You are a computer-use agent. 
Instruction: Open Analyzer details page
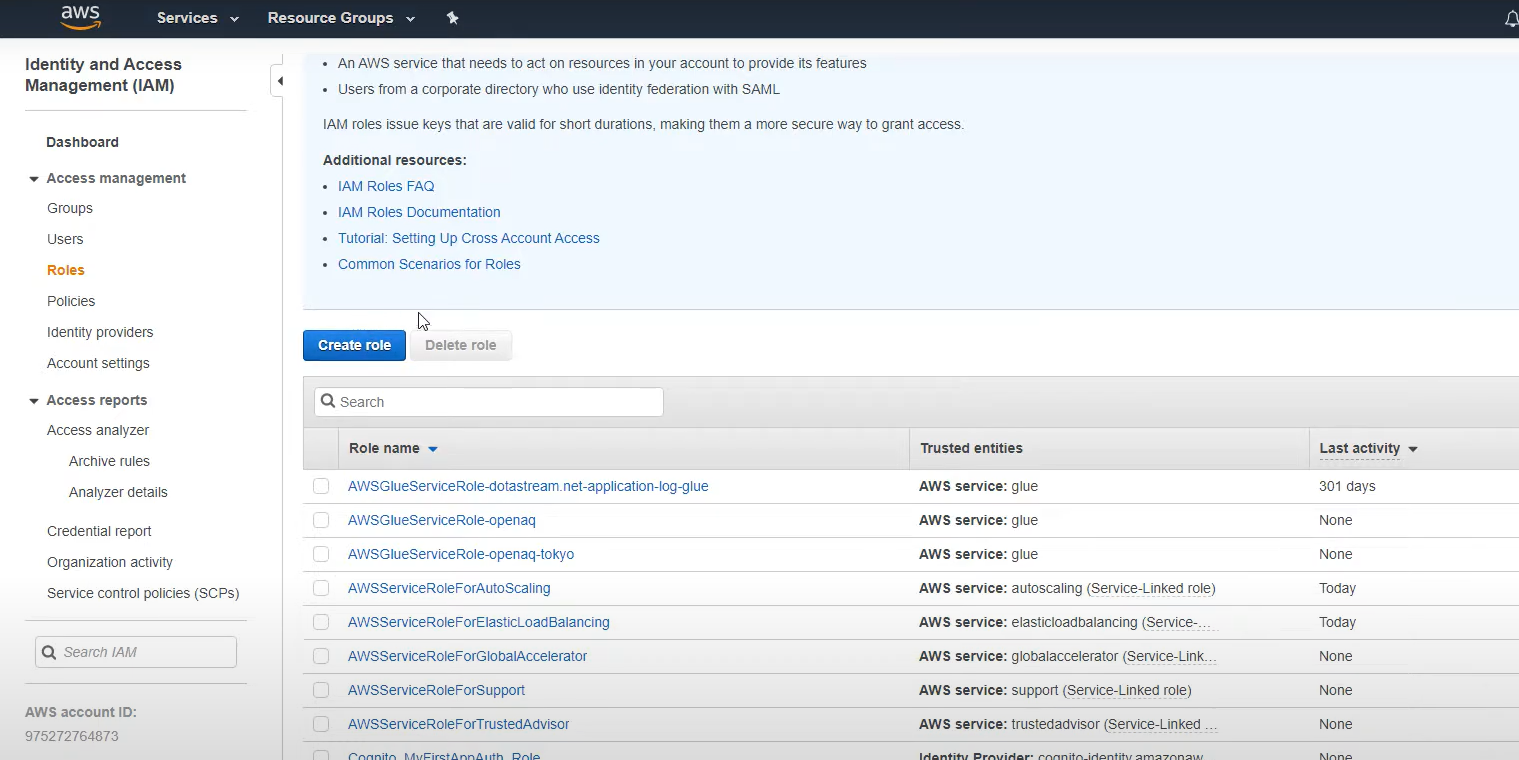[118, 492]
